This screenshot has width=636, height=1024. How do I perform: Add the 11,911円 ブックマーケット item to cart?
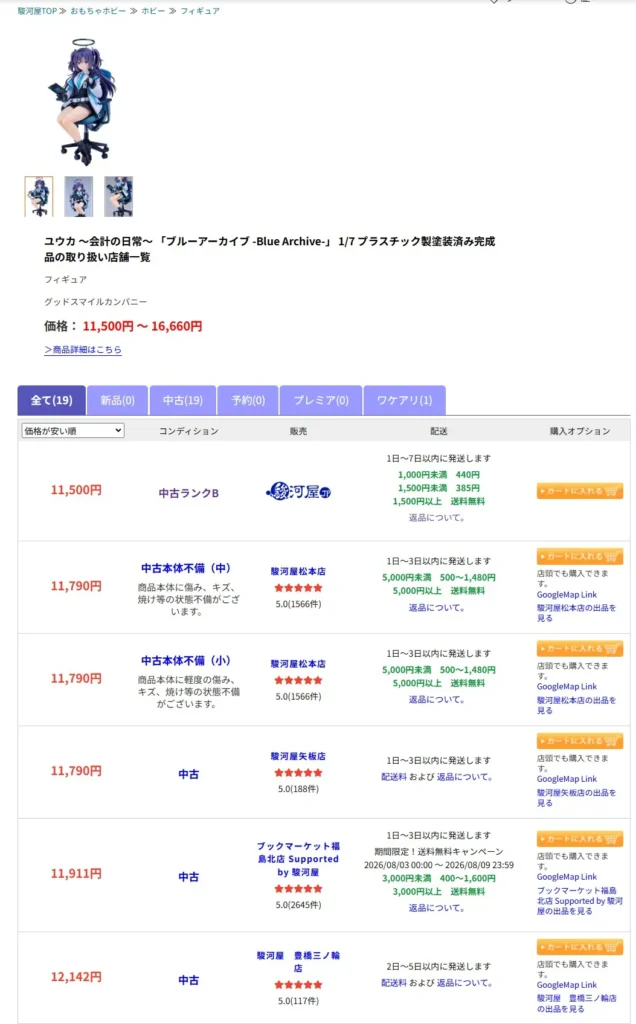click(x=579, y=839)
